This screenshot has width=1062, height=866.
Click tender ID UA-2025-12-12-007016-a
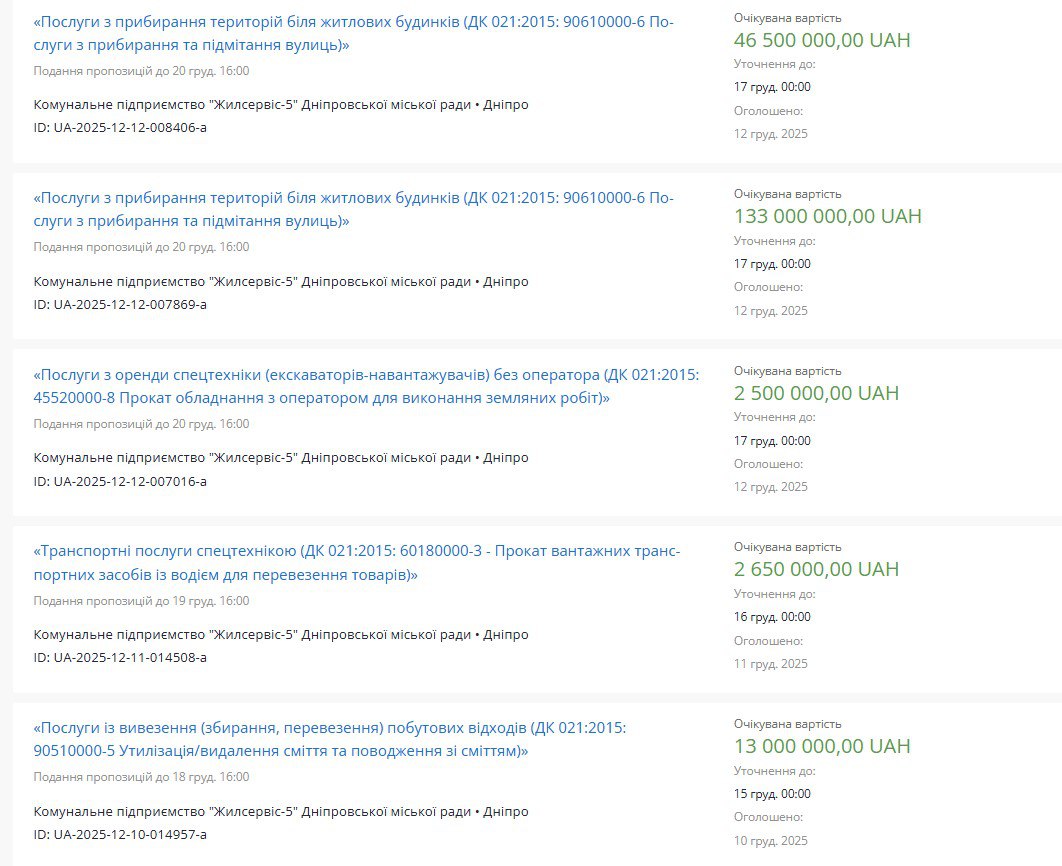click(120, 481)
